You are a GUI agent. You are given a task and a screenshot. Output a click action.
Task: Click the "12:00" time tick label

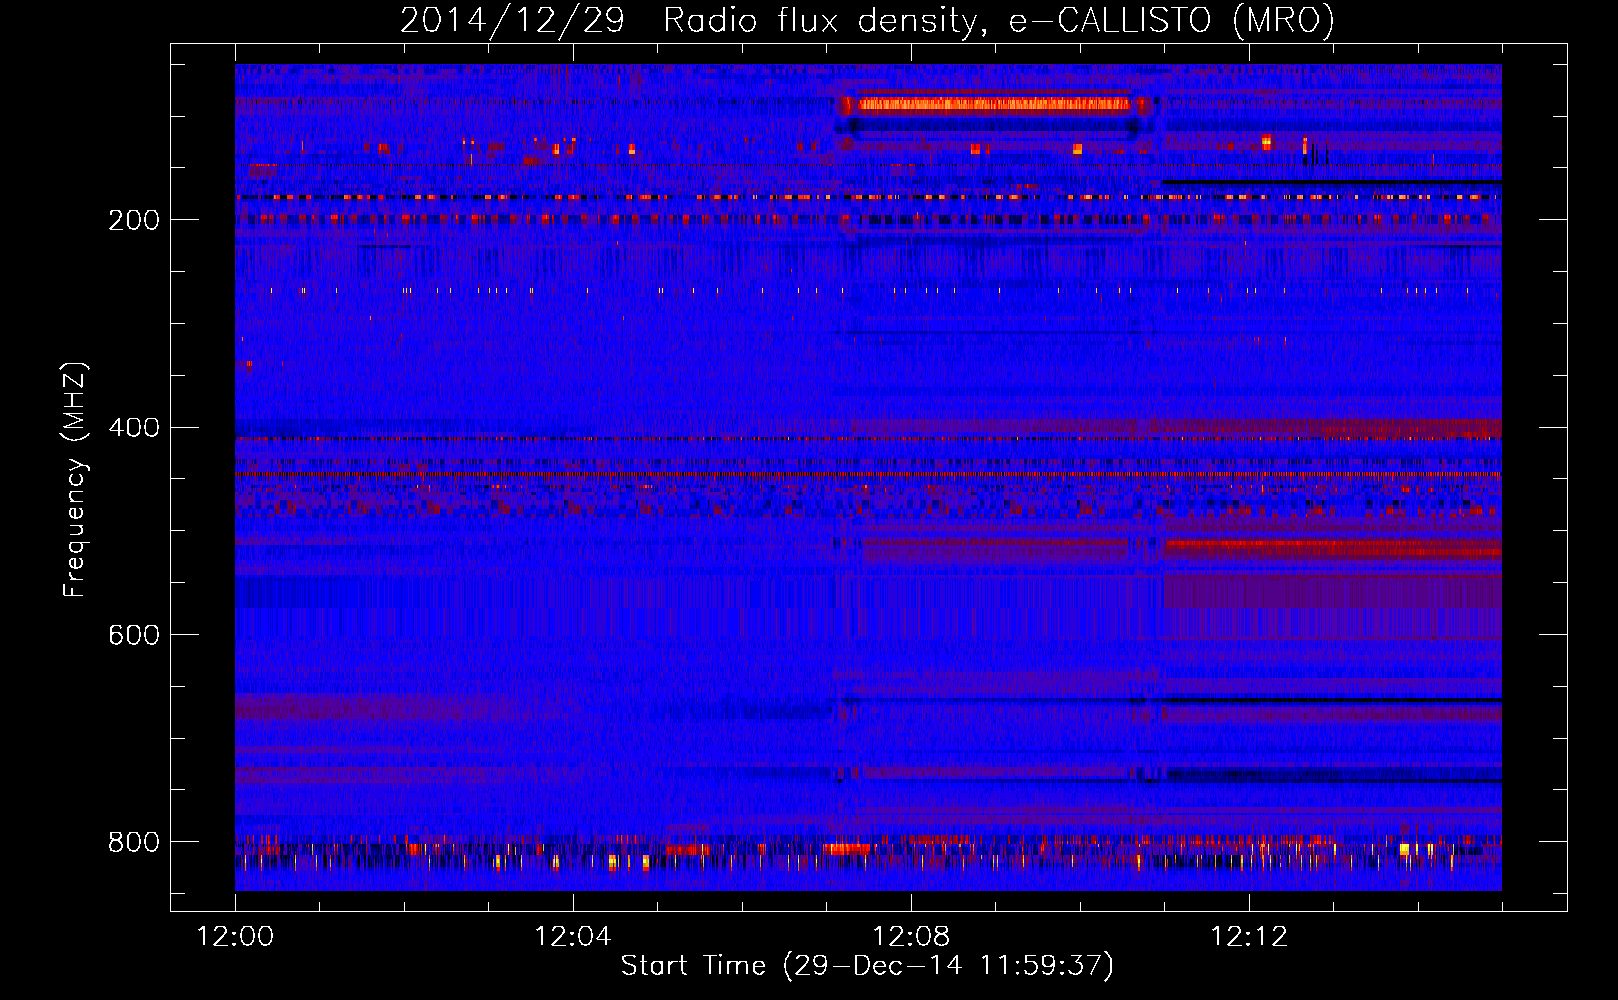pyautogui.click(x=235, y=937)
